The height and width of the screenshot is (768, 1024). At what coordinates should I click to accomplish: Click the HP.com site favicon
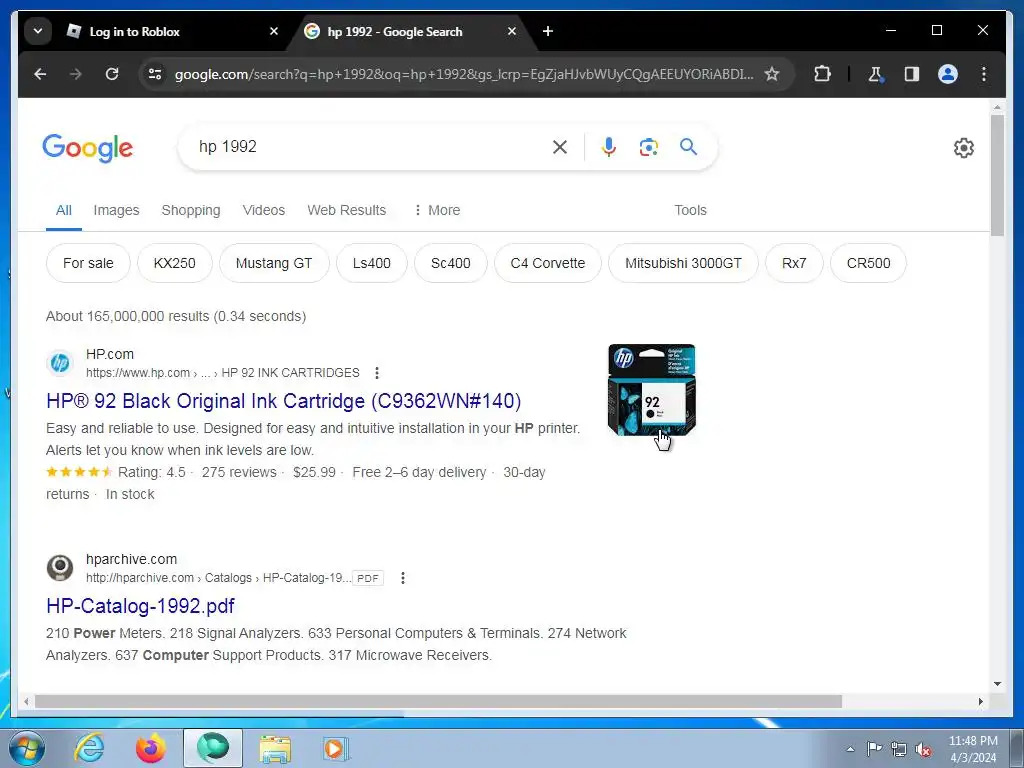click(59, 362)
